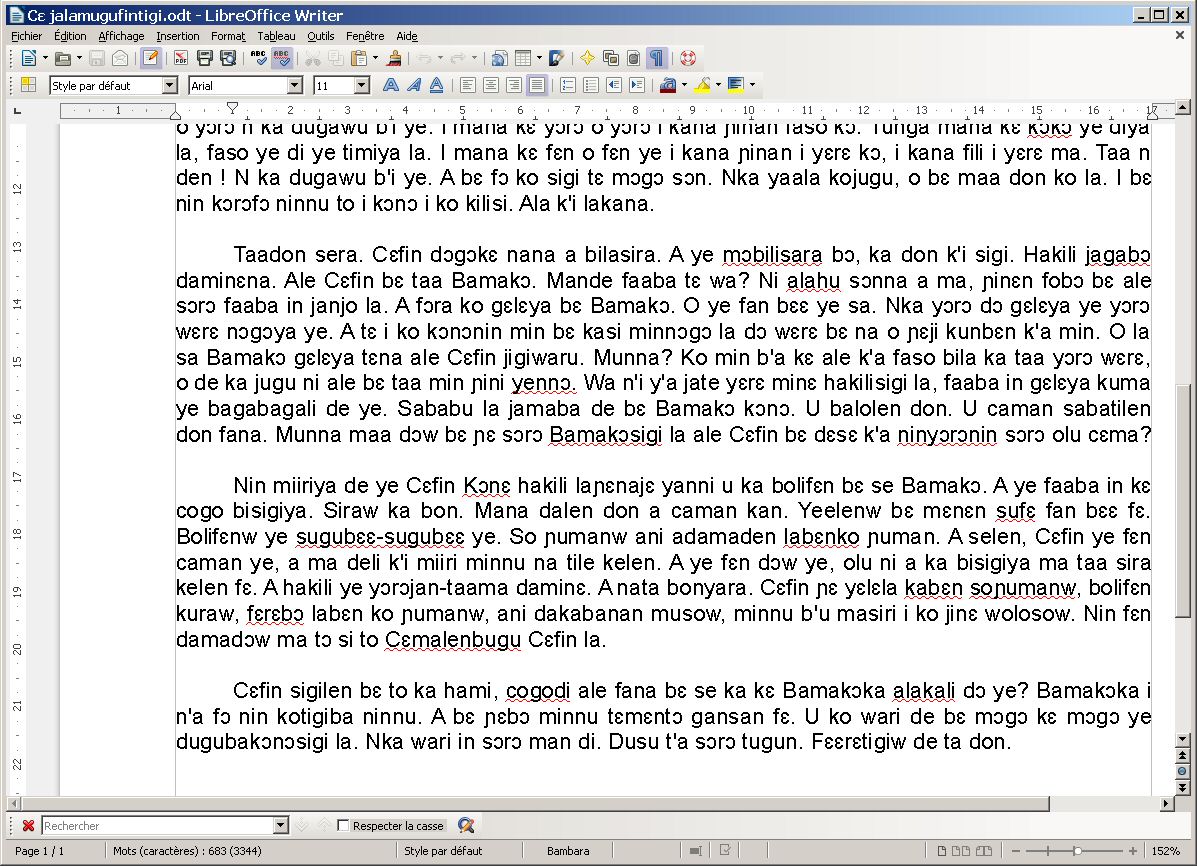Screen dimensions: 1197x866
Task: Open the Outils menu
Action: coord(321,36)
